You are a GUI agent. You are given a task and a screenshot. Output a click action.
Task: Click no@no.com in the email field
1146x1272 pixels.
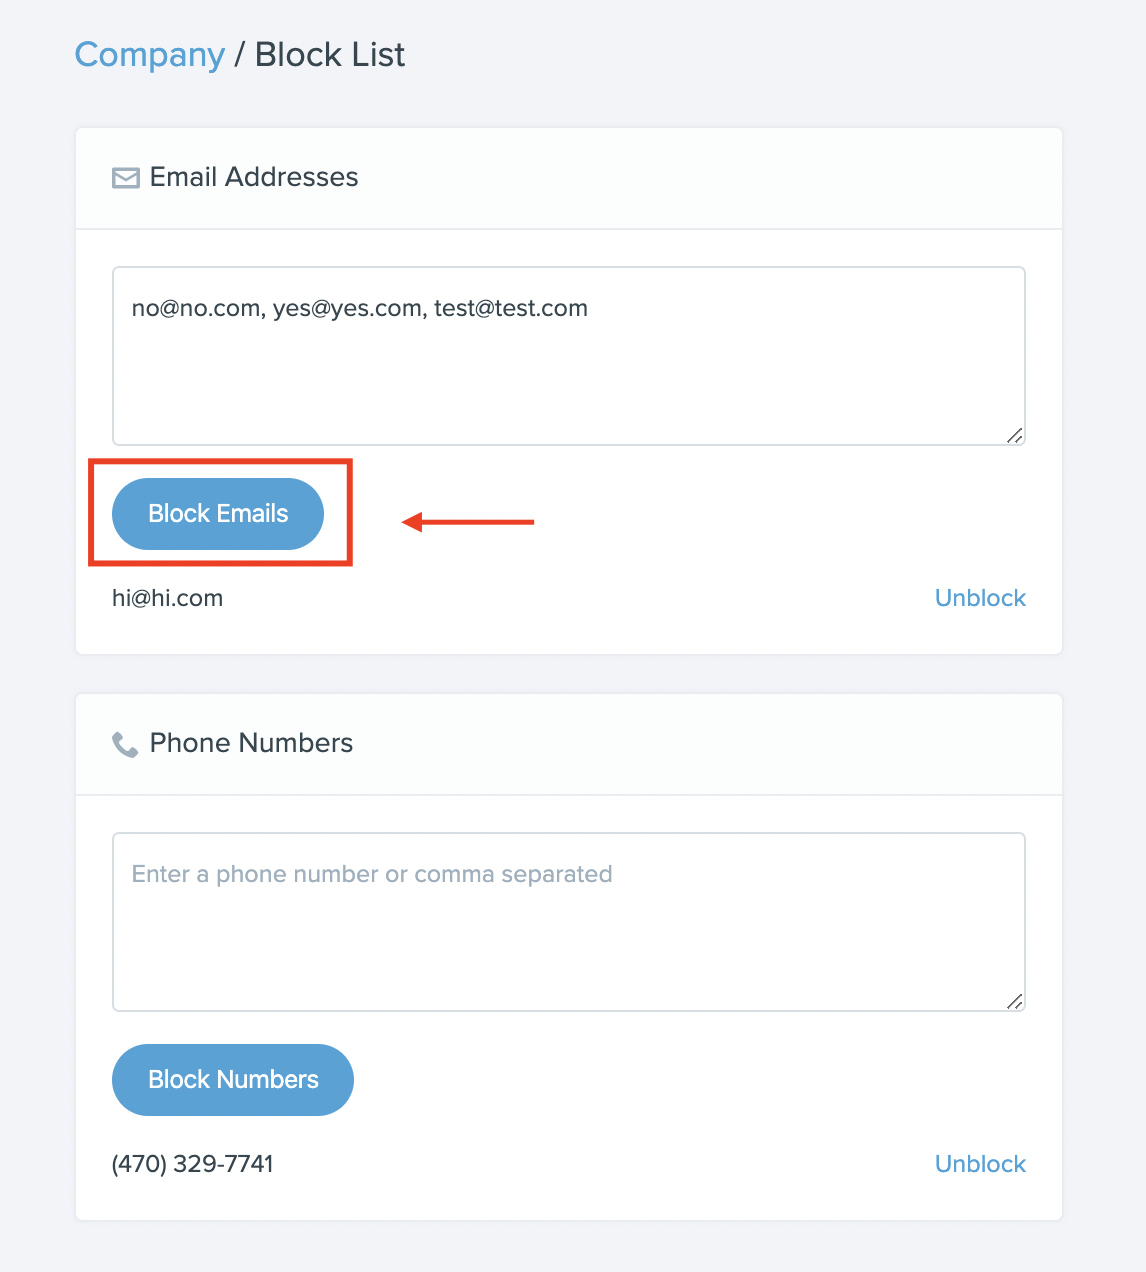tap(196, 308)
